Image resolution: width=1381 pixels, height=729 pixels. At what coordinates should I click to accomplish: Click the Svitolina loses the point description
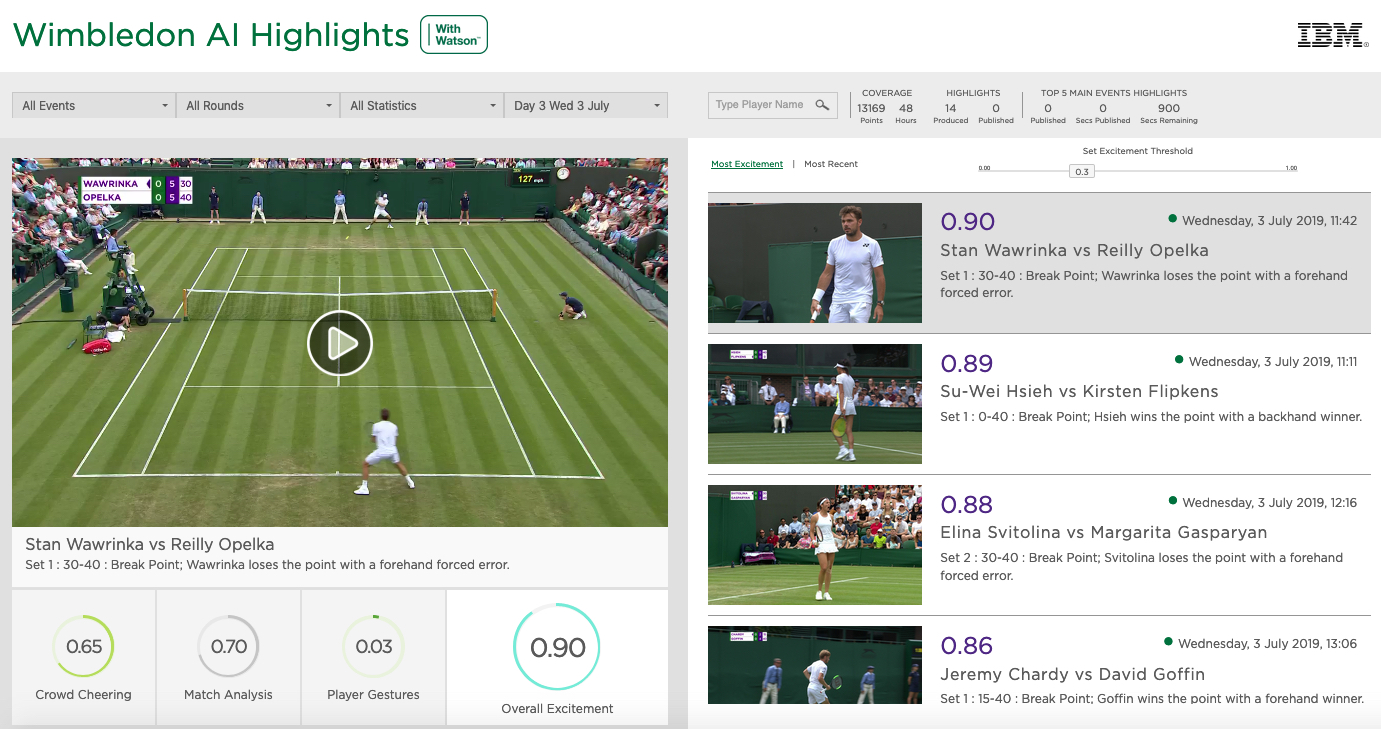(1142, 567)
